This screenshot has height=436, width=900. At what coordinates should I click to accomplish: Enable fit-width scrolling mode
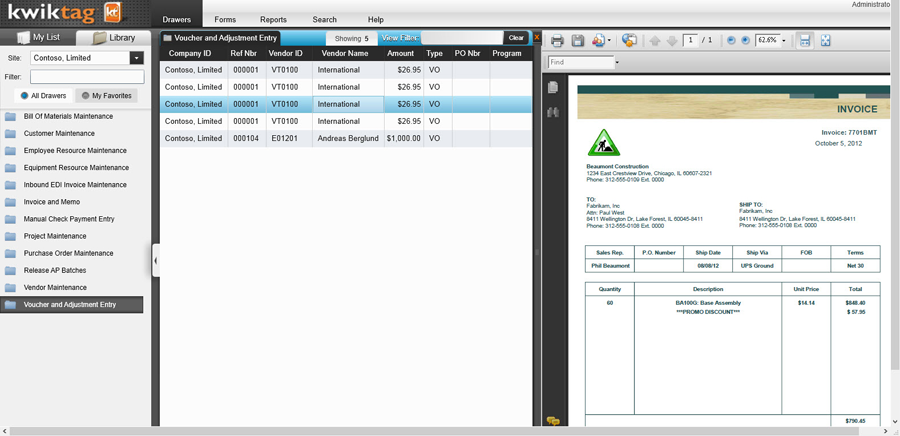[x=804, y=41]
